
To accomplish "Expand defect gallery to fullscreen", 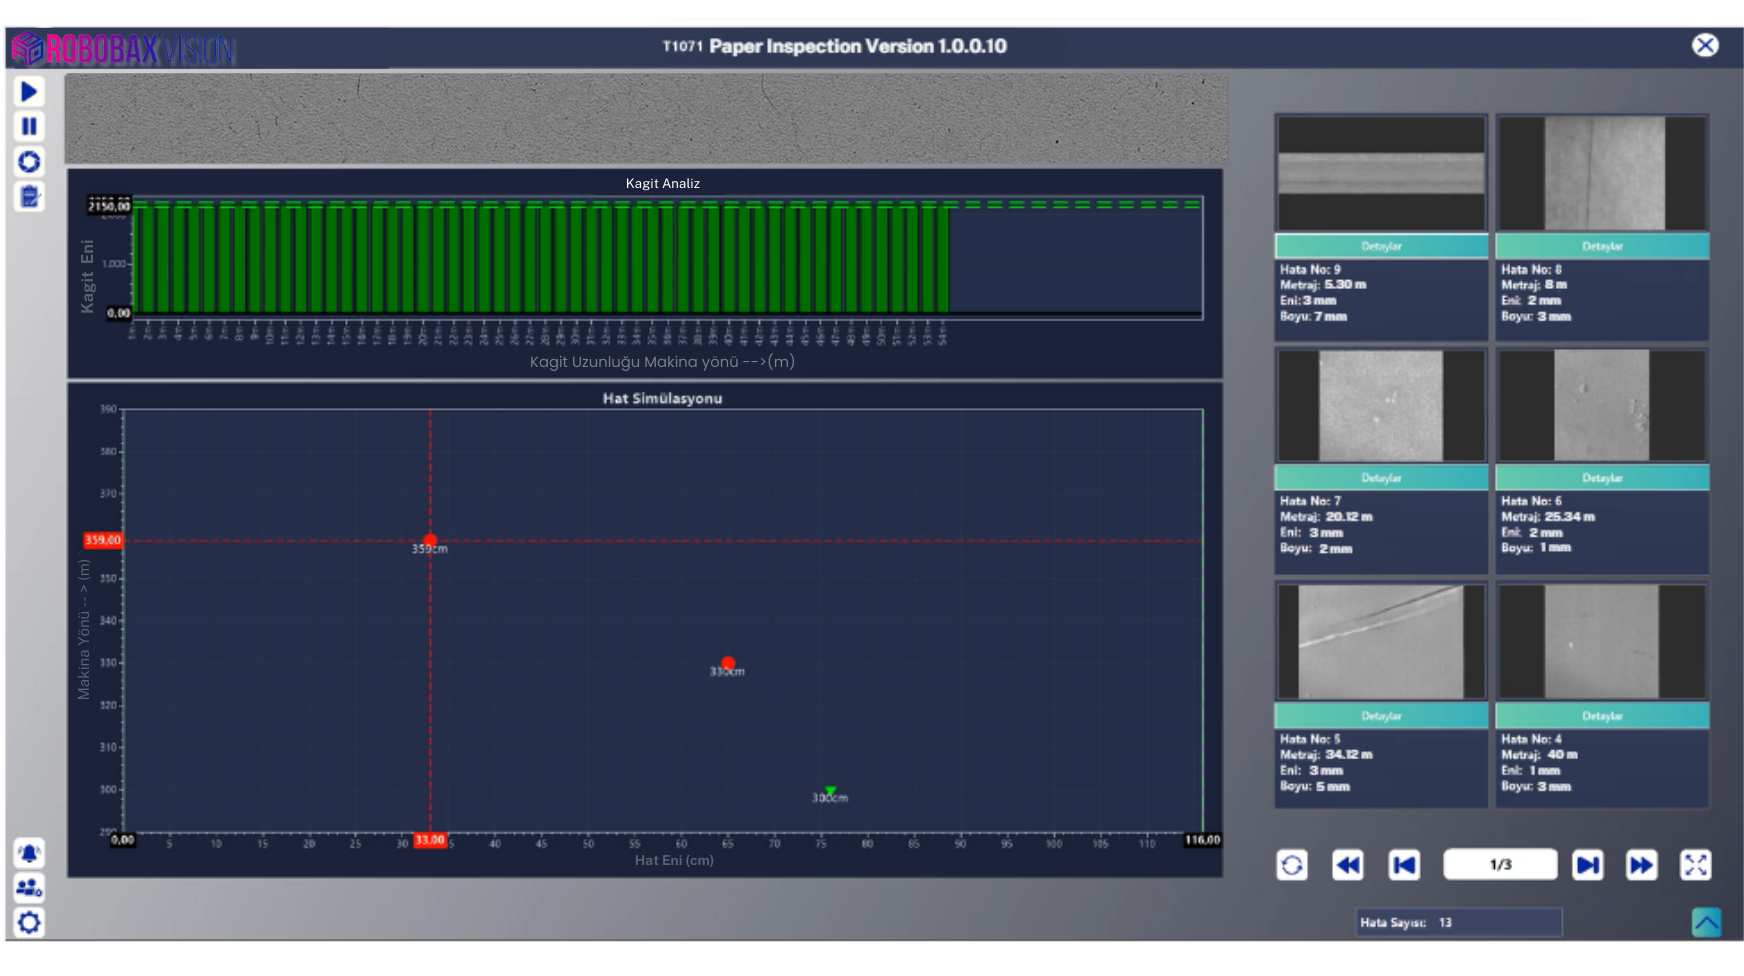I will pyautogui.click(x=1696, y=865).
